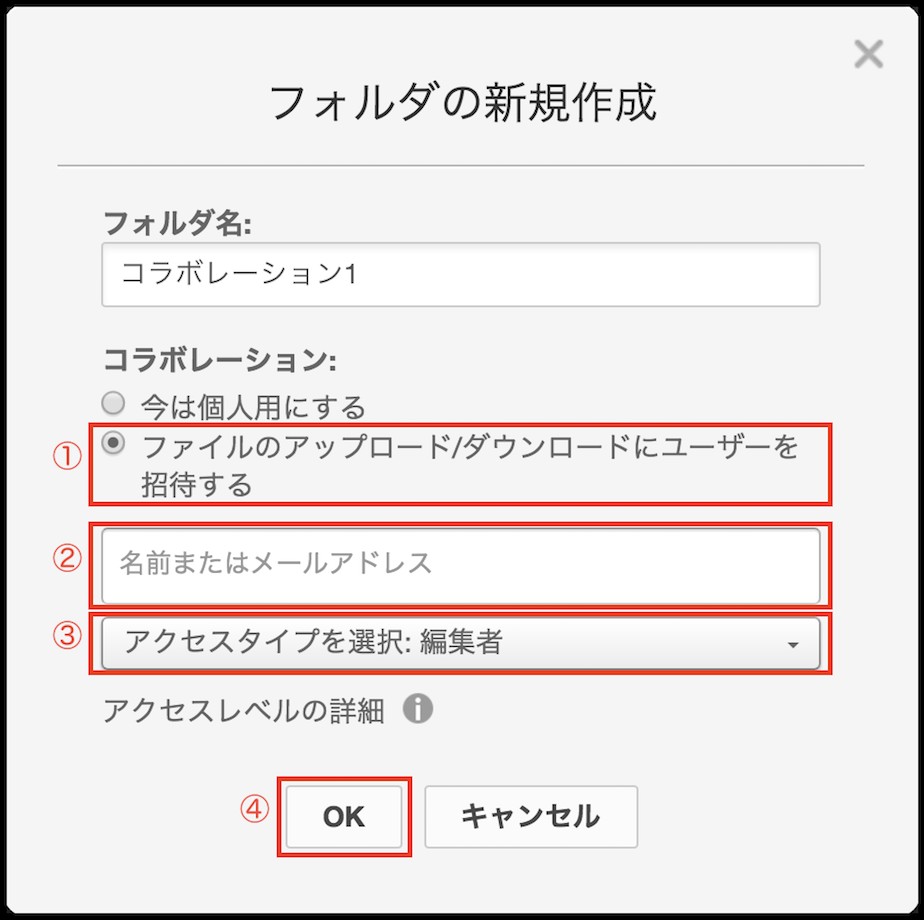This screenshot has width=924, height=920.
Task: Click the キャンセル button
Action: (530, 816)
